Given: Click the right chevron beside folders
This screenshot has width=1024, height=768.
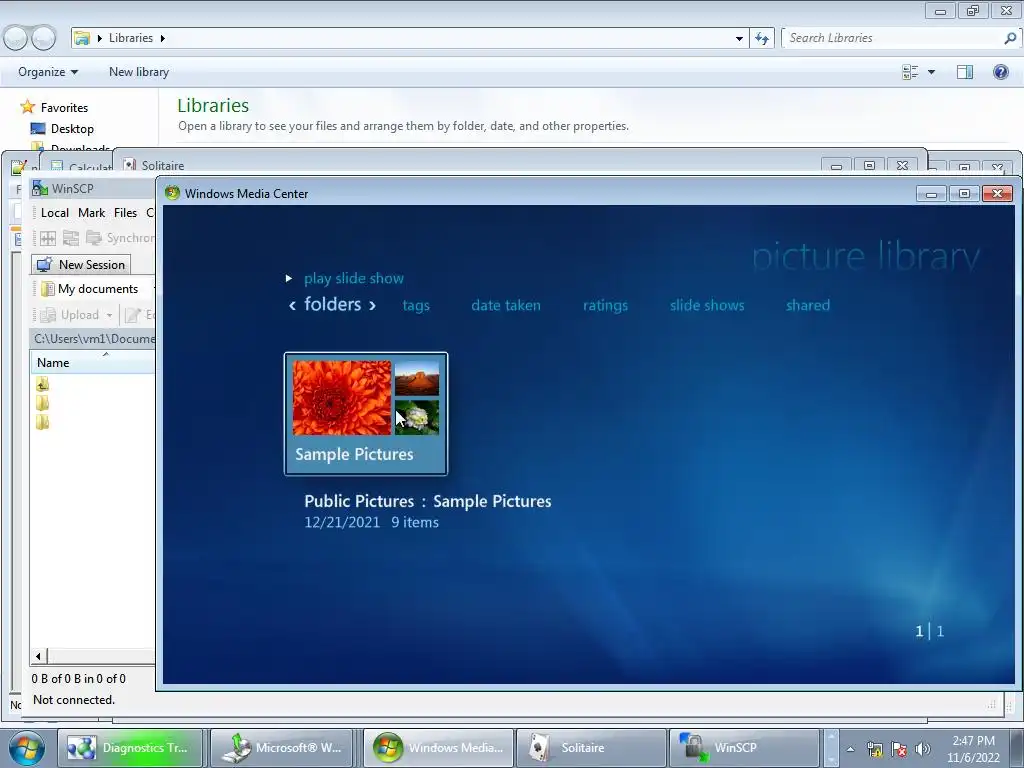Looking at the screenshot, I should pos(372,306).
